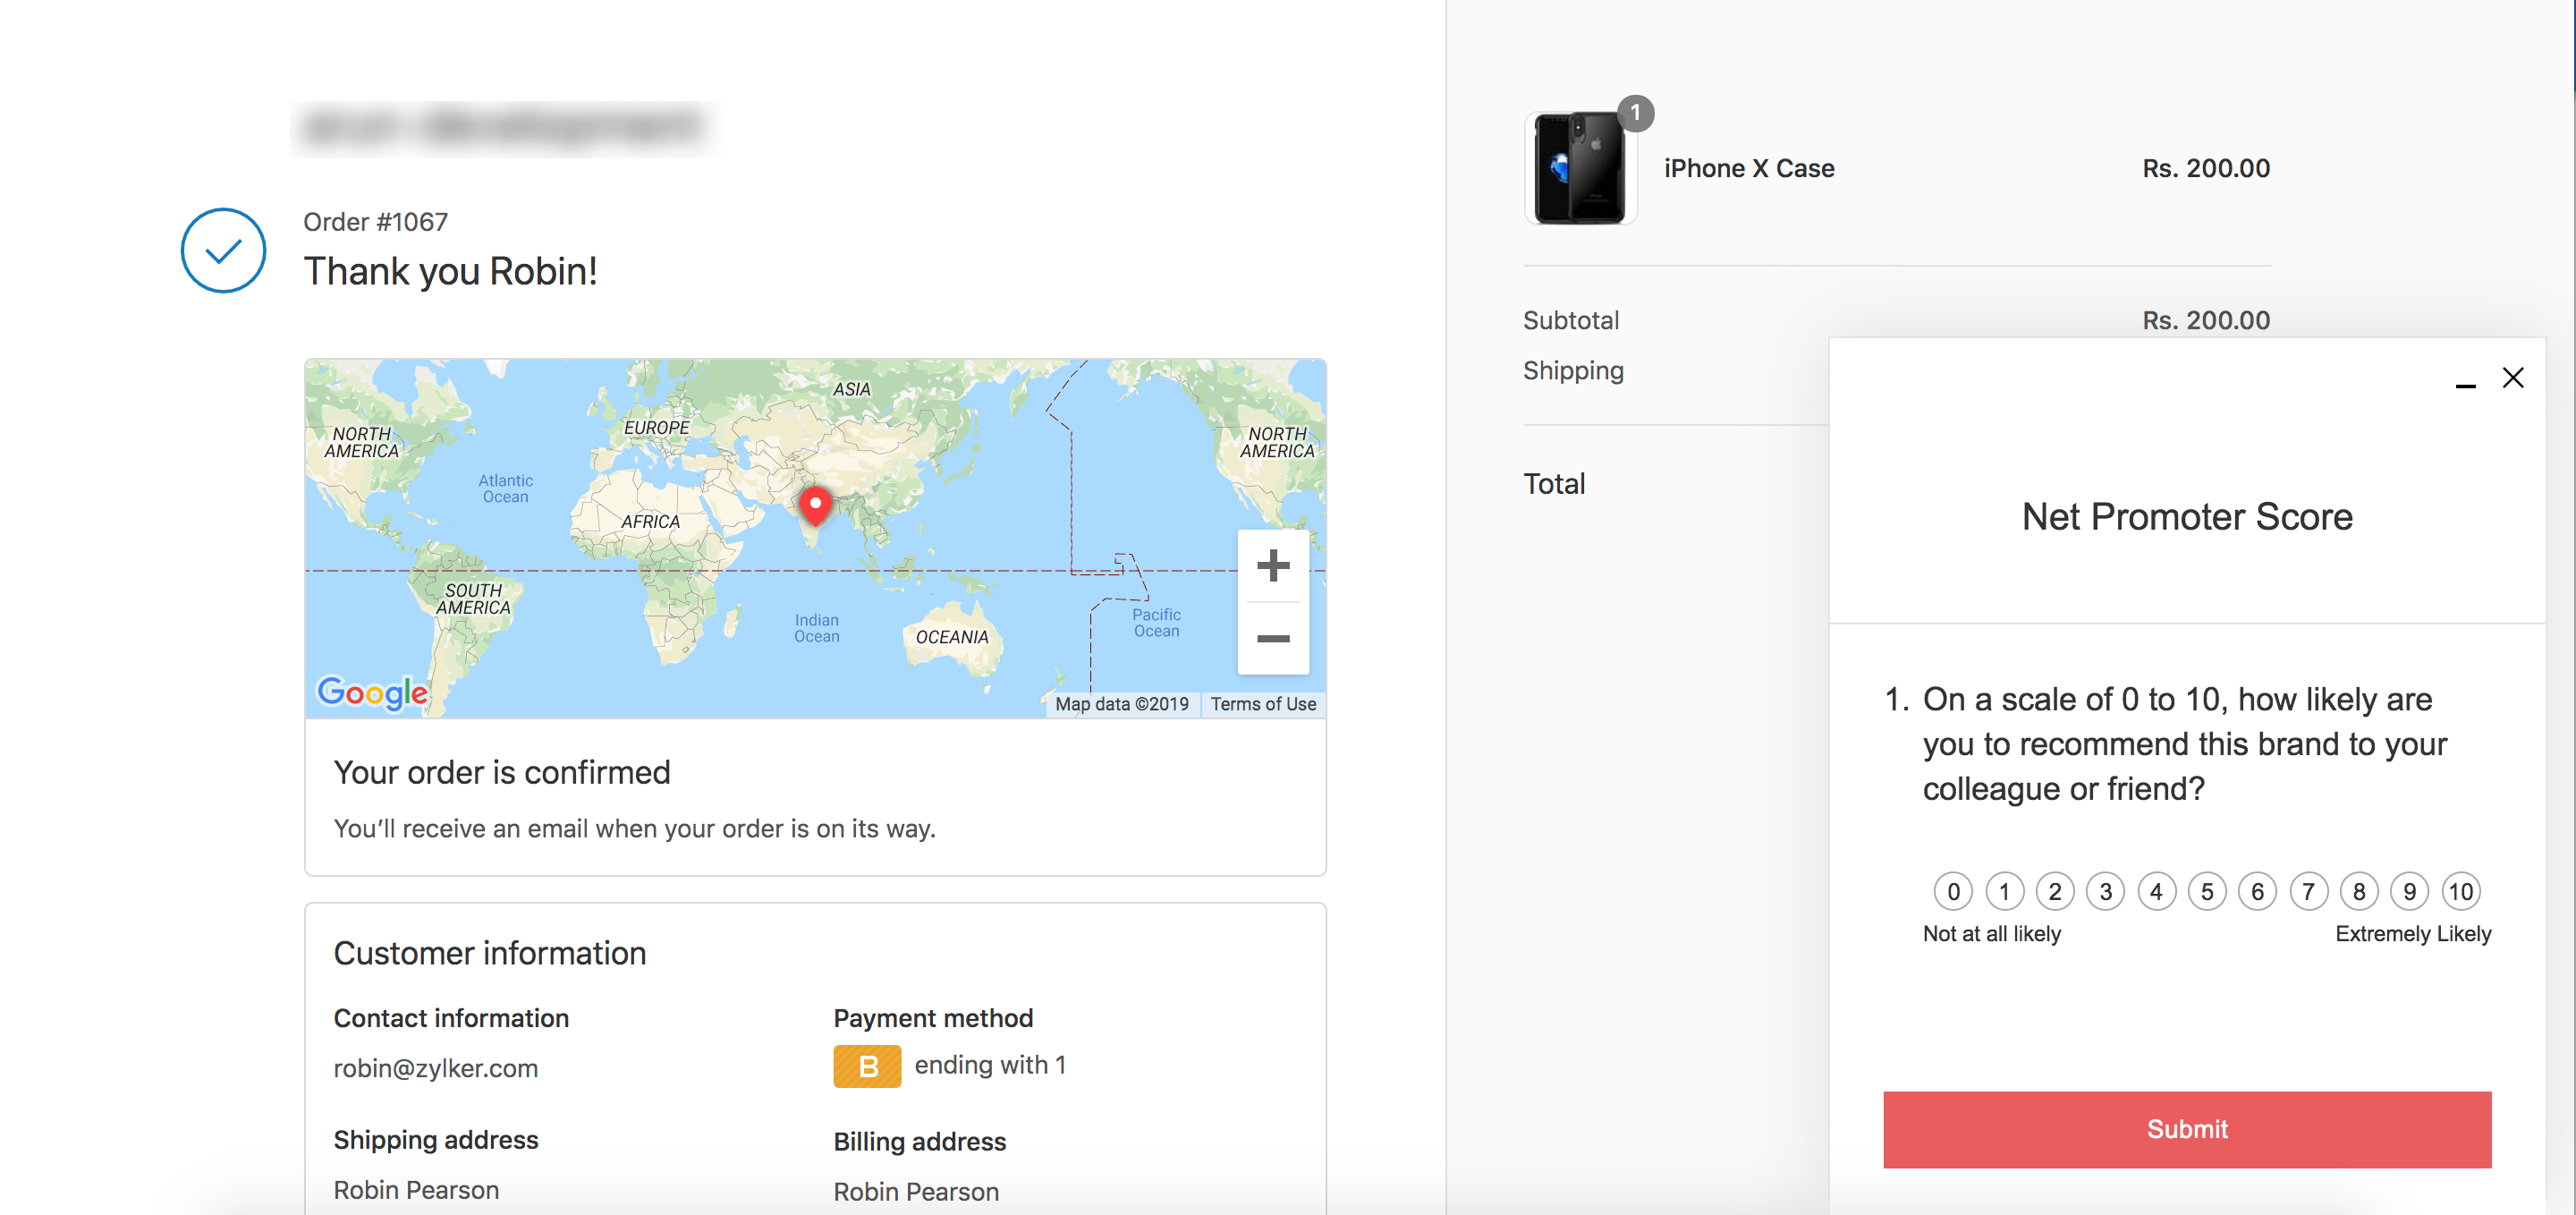
Task: Click the 'ending with 1' payment text
Action: [990, 1065]
